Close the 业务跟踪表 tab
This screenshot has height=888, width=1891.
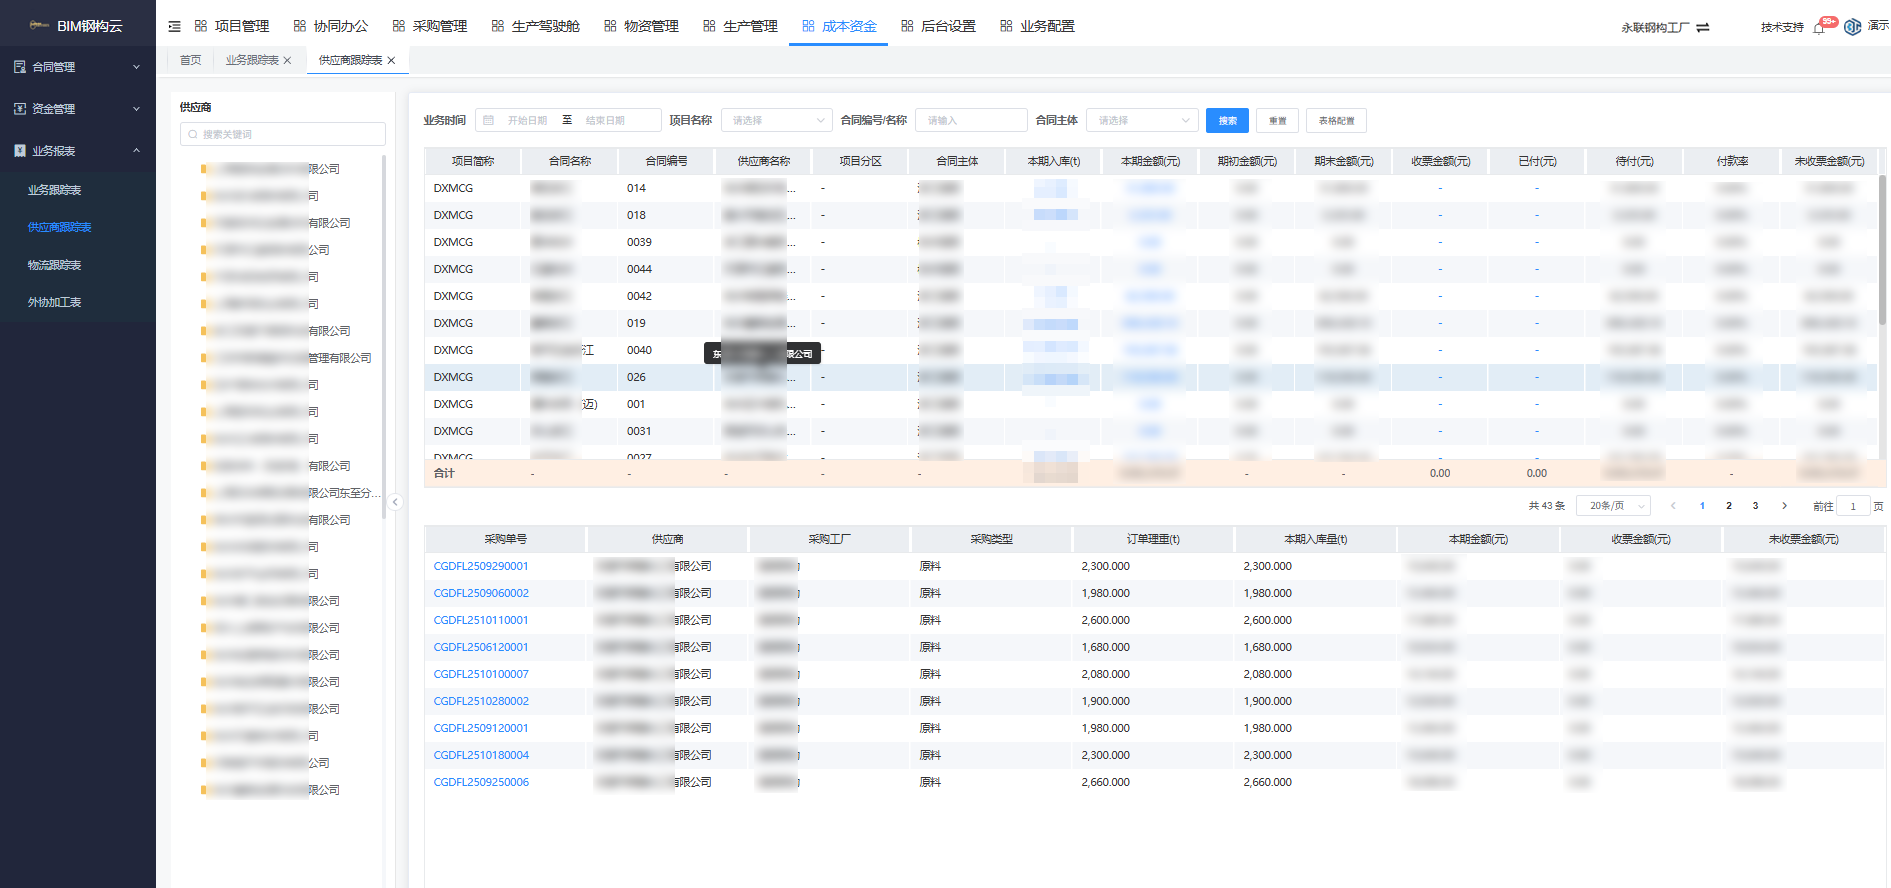point(287,61)
